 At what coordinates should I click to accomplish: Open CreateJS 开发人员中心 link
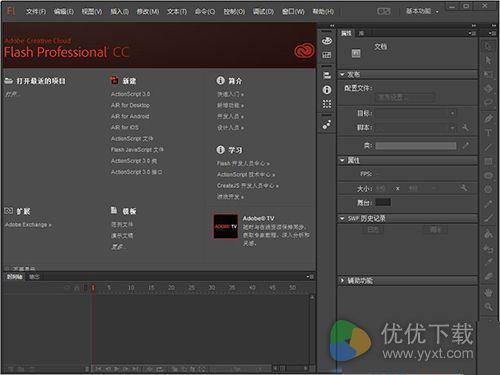pos(248,186)
